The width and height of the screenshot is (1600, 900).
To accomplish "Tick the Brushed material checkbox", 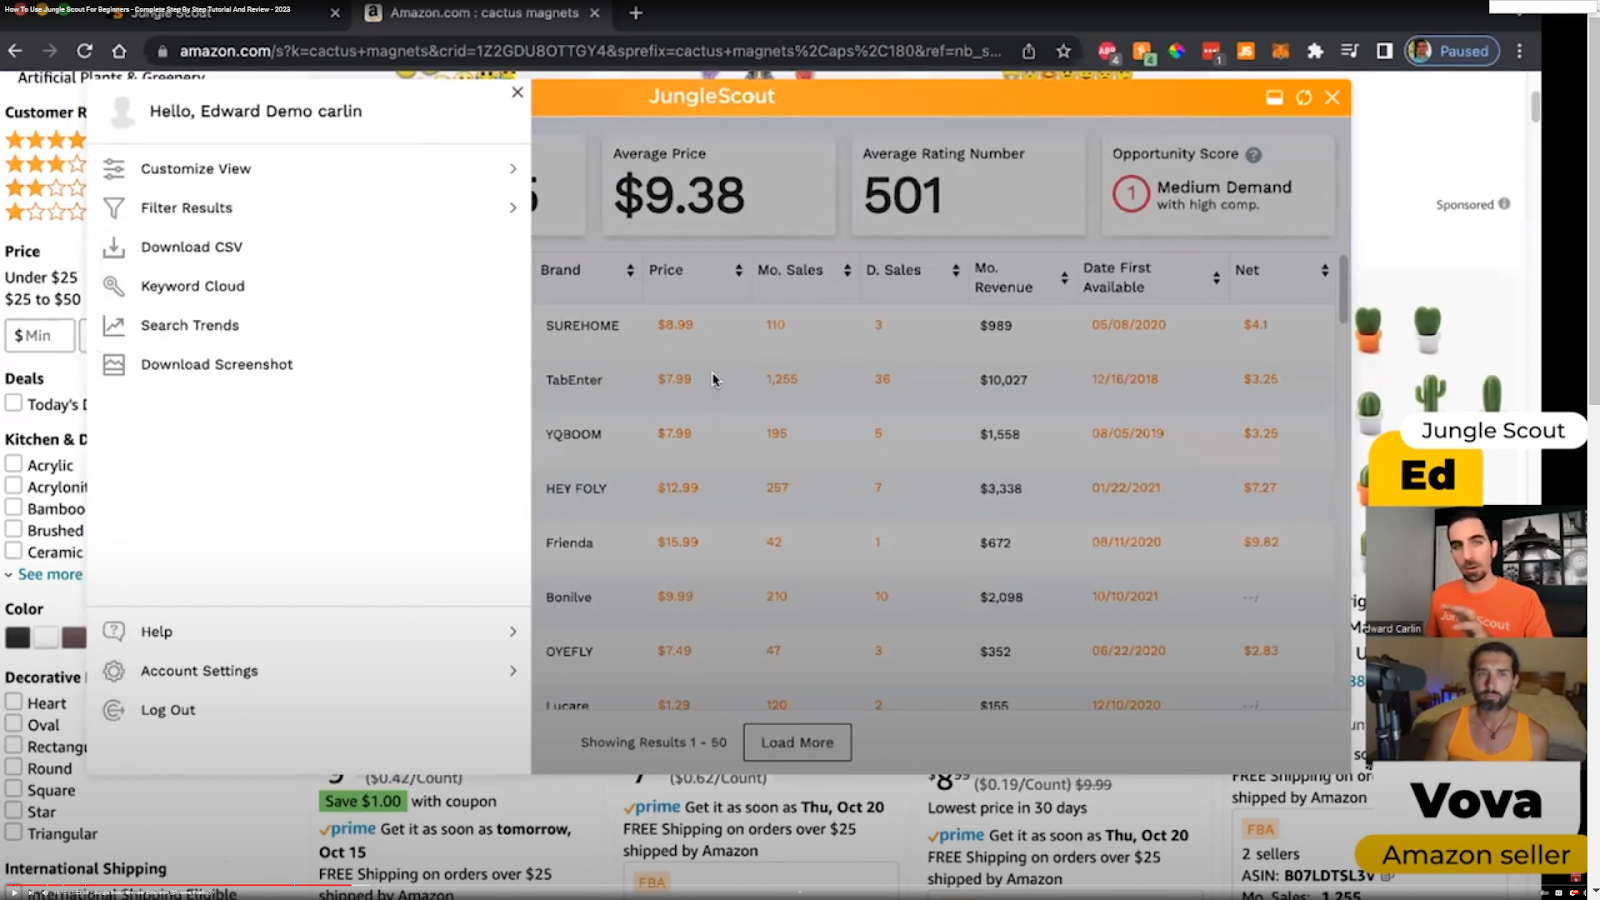I will 14,529.
